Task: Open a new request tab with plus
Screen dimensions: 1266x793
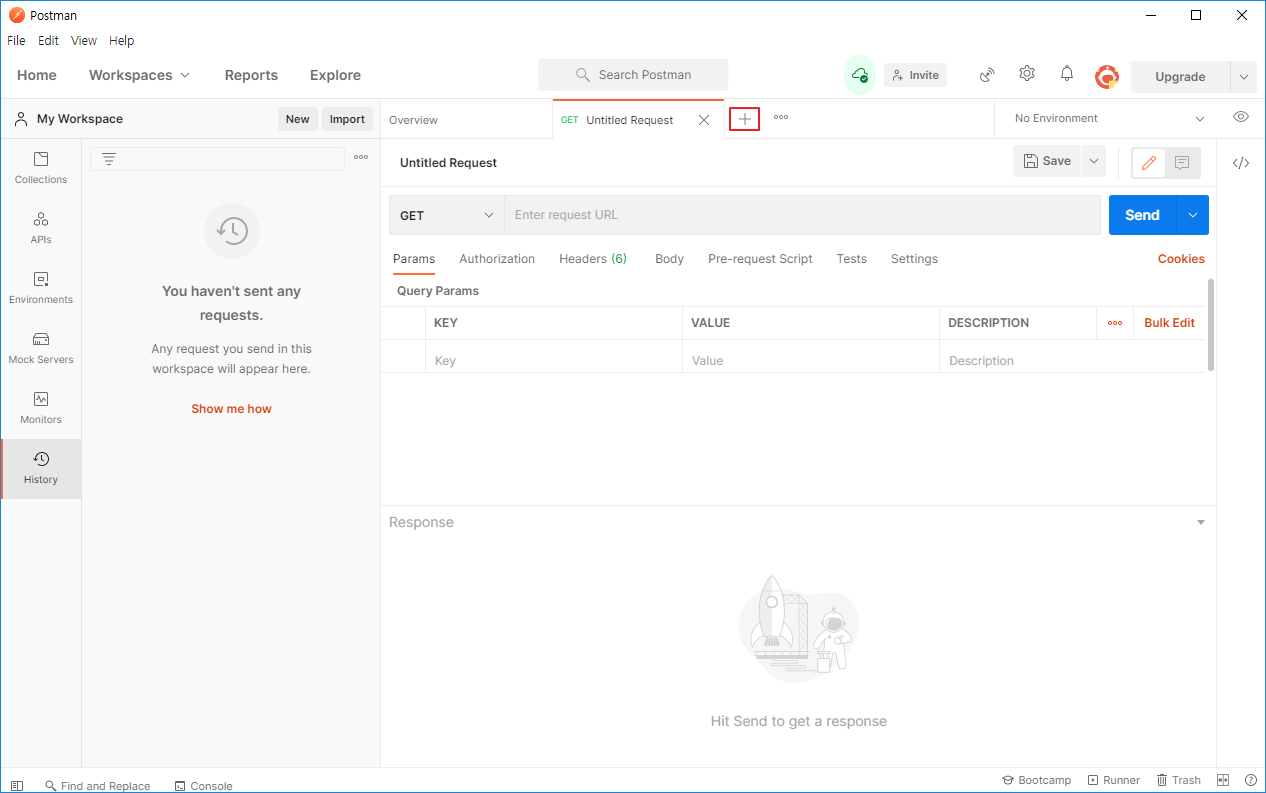Action: coord(744,119)
